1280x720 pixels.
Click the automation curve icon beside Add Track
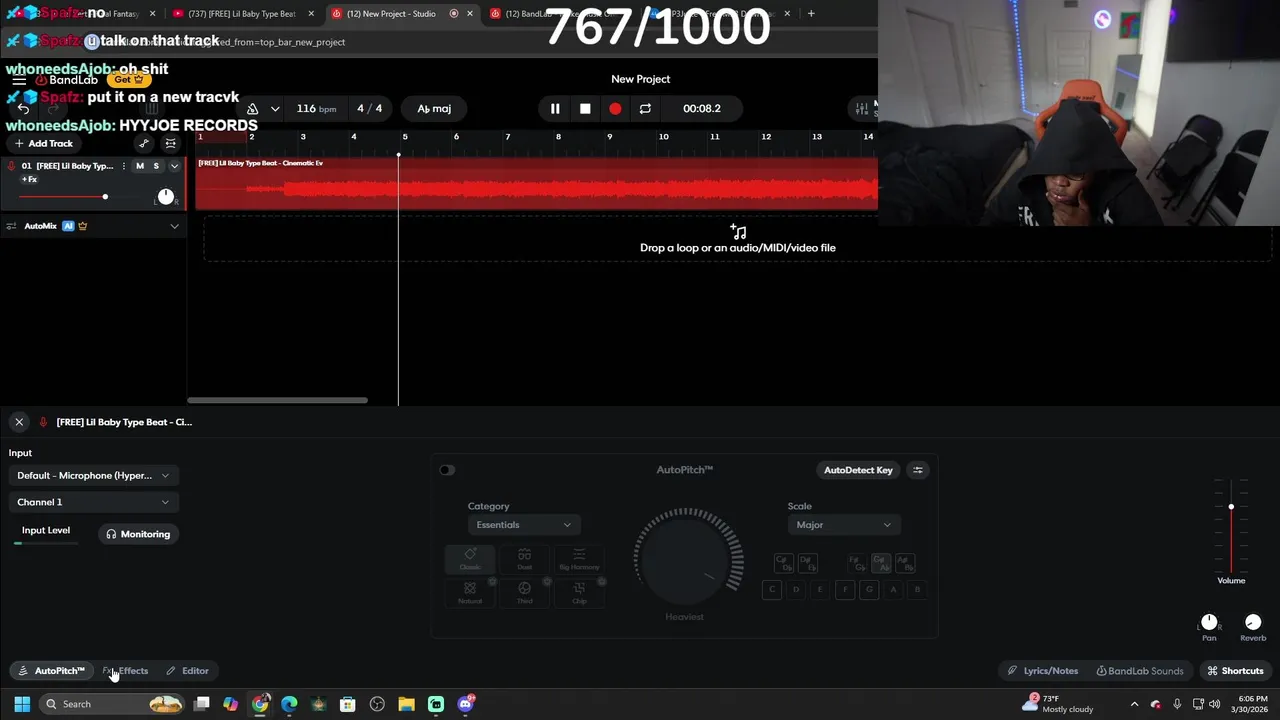coord(144,143)
